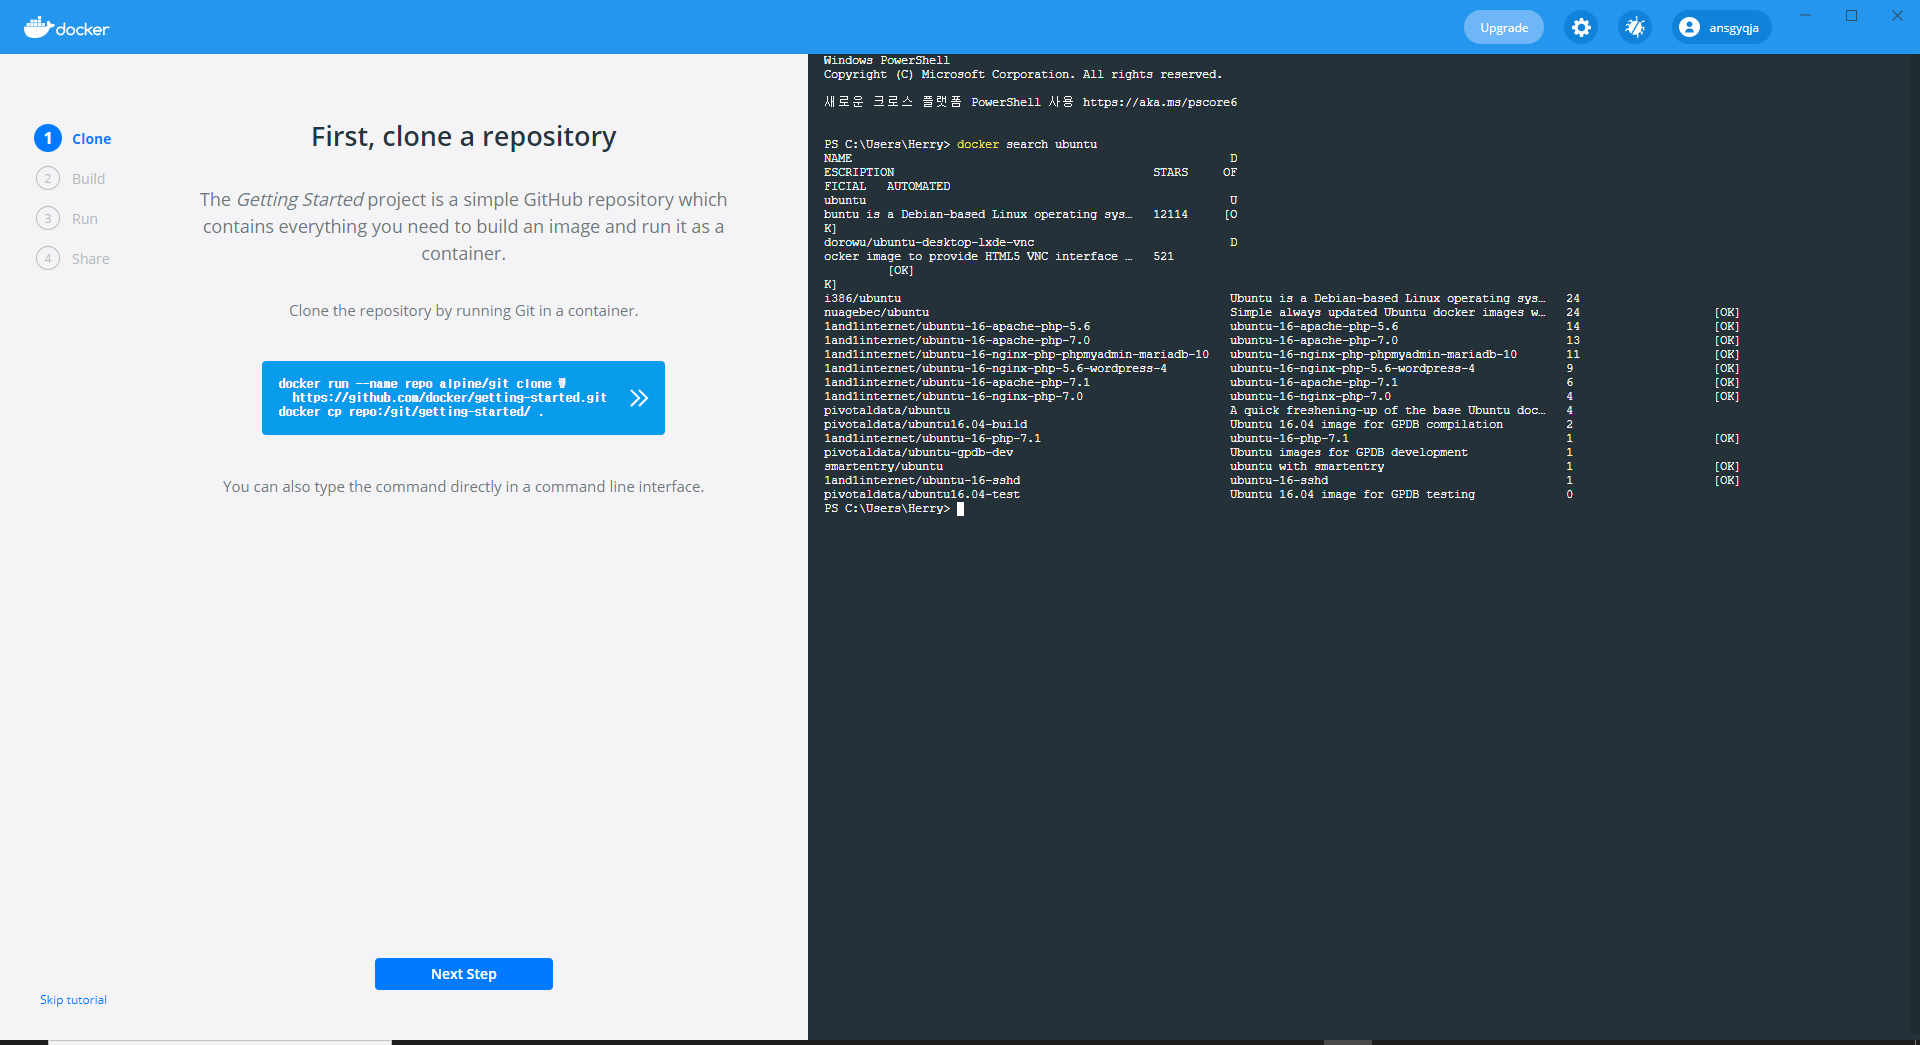1920x1045 pixels.
Task: Open the troubleshoot bug icon
Action: 1635,27
